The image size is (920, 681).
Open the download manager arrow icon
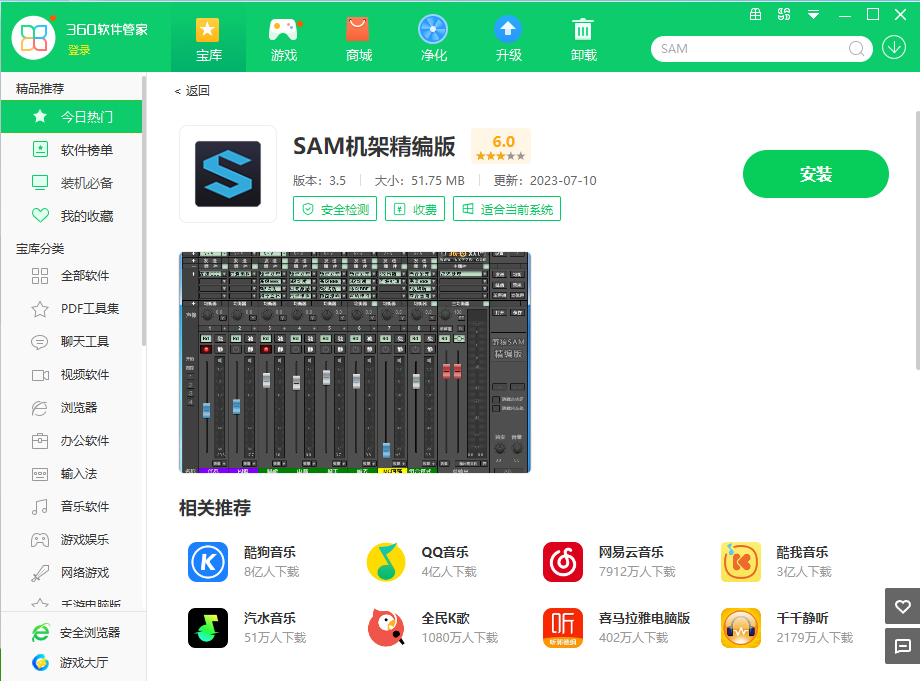pos(894,48)
